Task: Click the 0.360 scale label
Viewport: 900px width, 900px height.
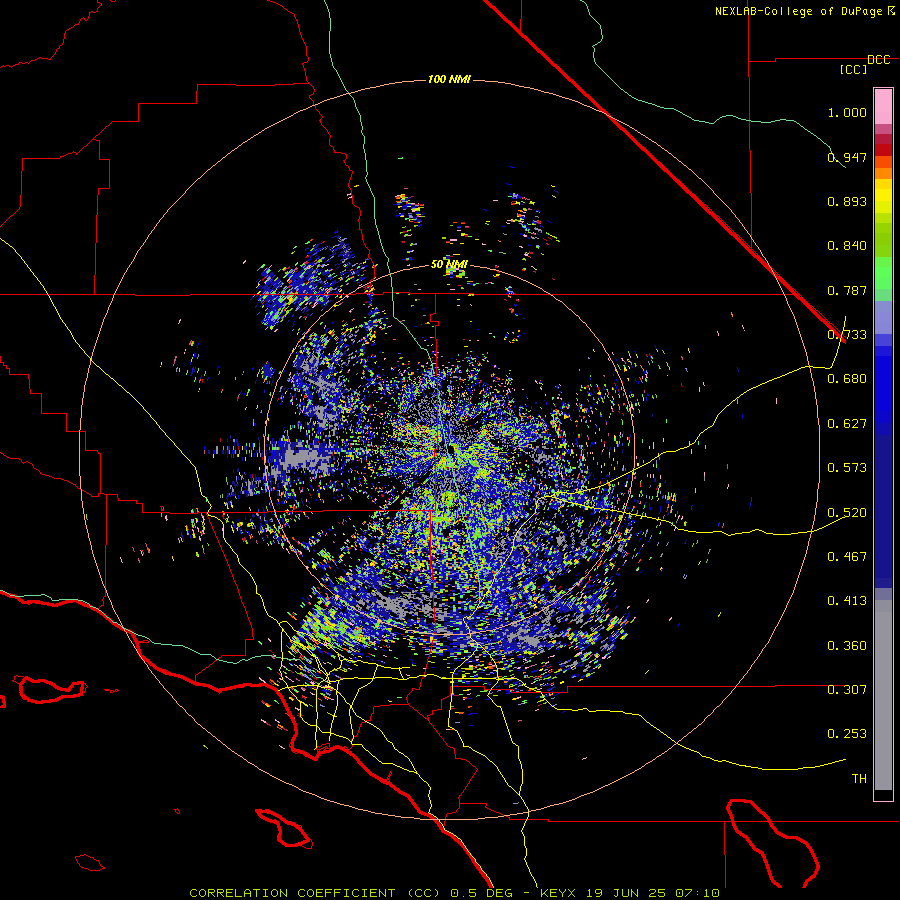Action: [847, 645]
